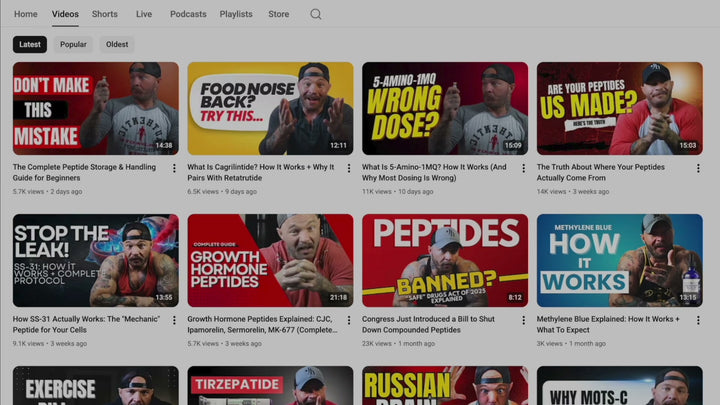Open the Store tab
Viewport: 720px width, 405px height.
[x=279, y=14]
